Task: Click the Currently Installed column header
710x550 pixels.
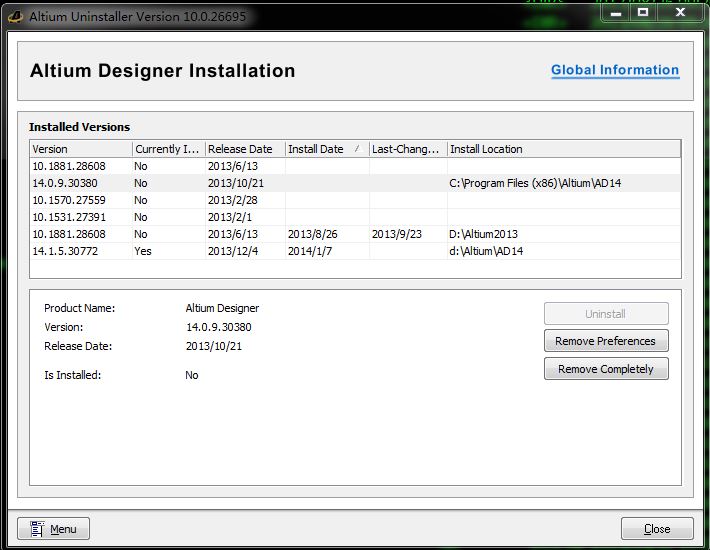Action: [167, 149]
